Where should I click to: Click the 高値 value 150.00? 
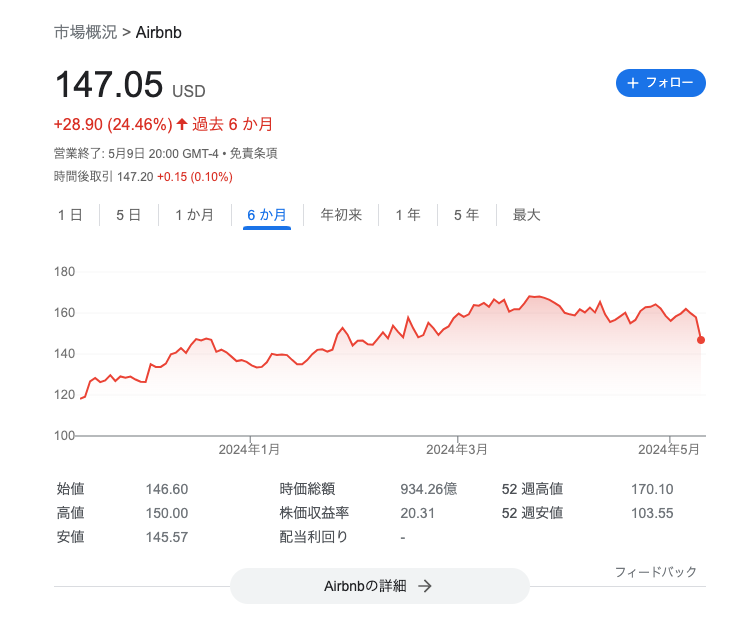pyautogui.click(x=167, y=513)
